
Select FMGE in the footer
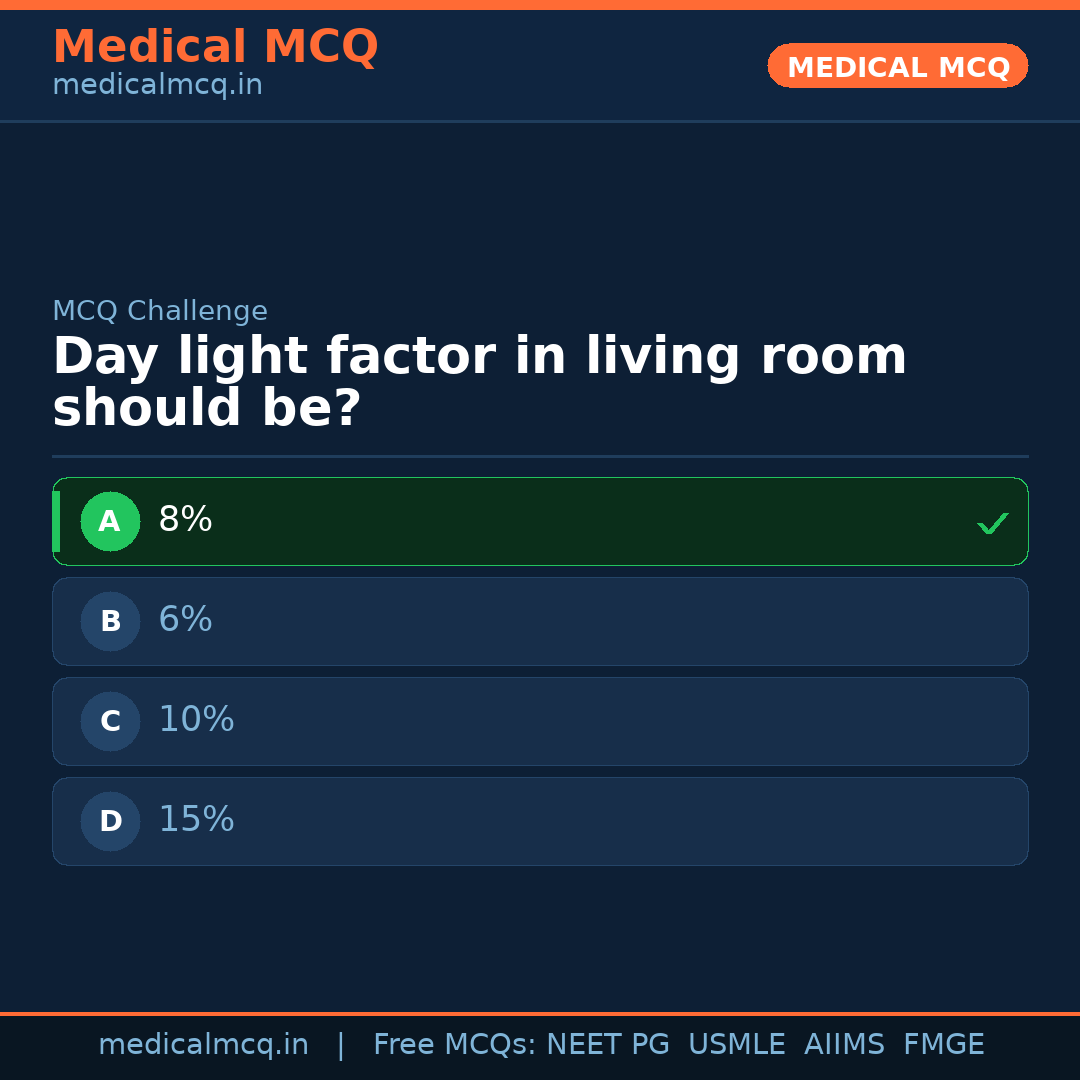(944, 1045)
